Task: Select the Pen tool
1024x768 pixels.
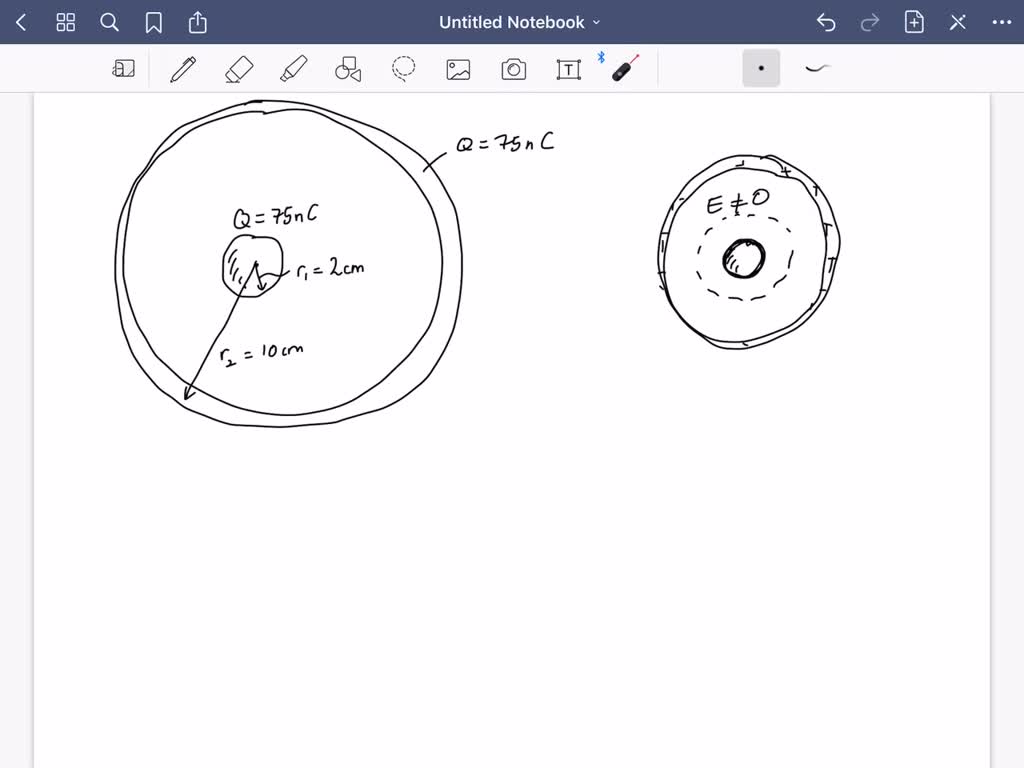Action: (x=182, y=68)
